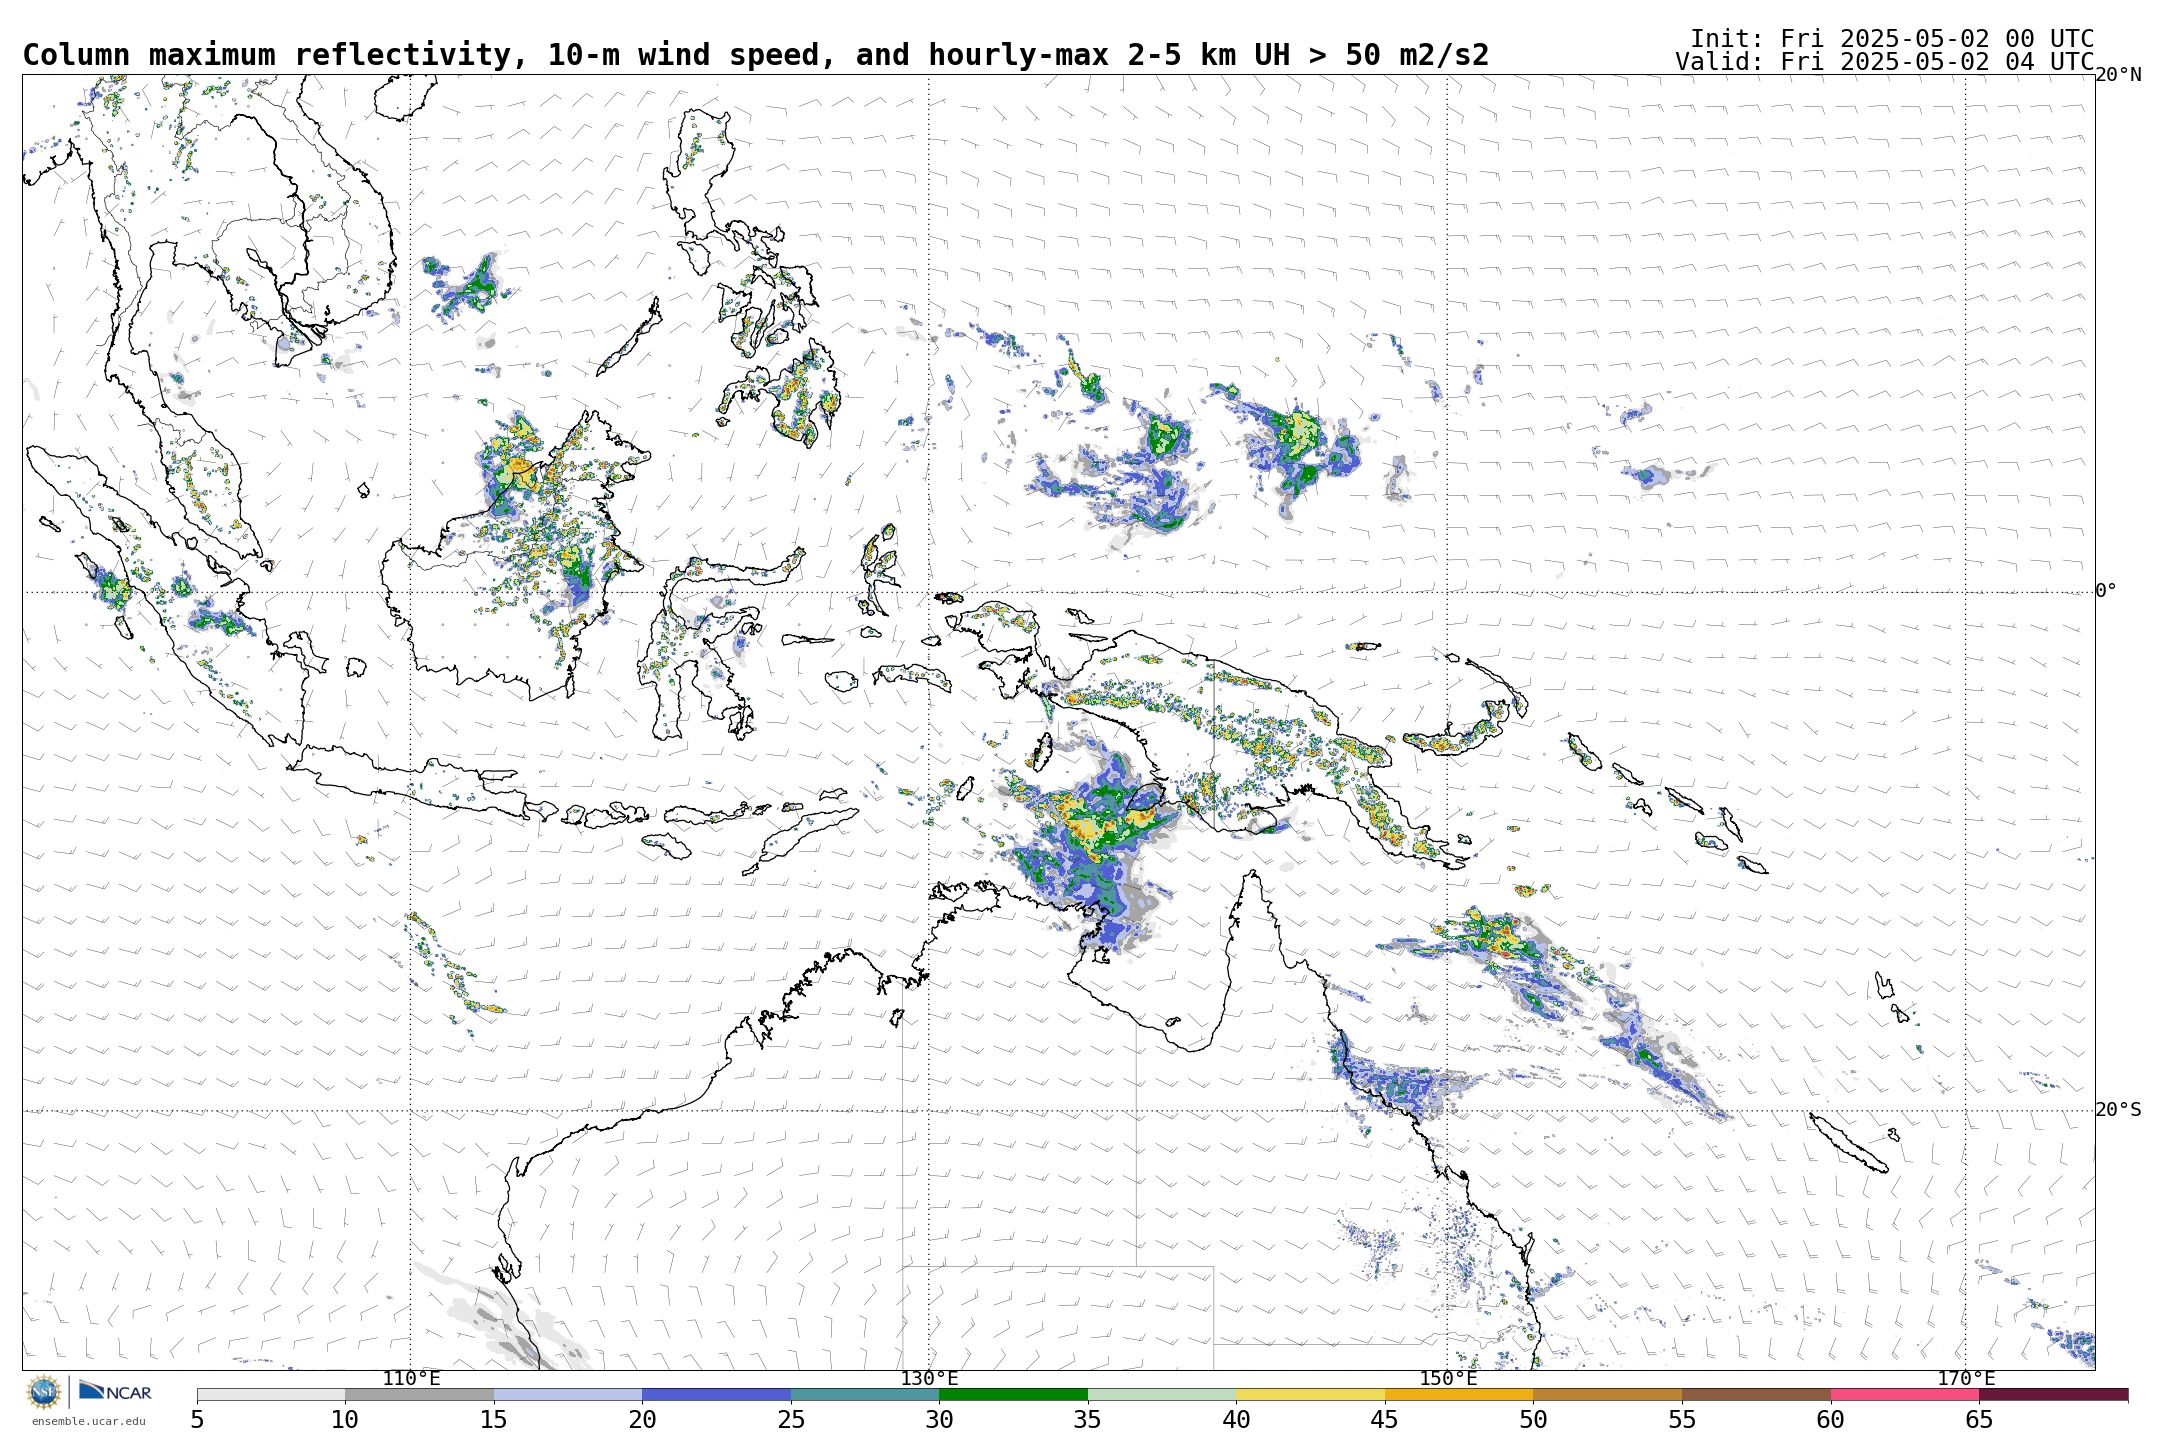The height and width of the screenshot is (1433, 2160).
Task: Click the 'Init: Fri 2025-05-02 00 UTC' text
Action: click(1892, 39)
